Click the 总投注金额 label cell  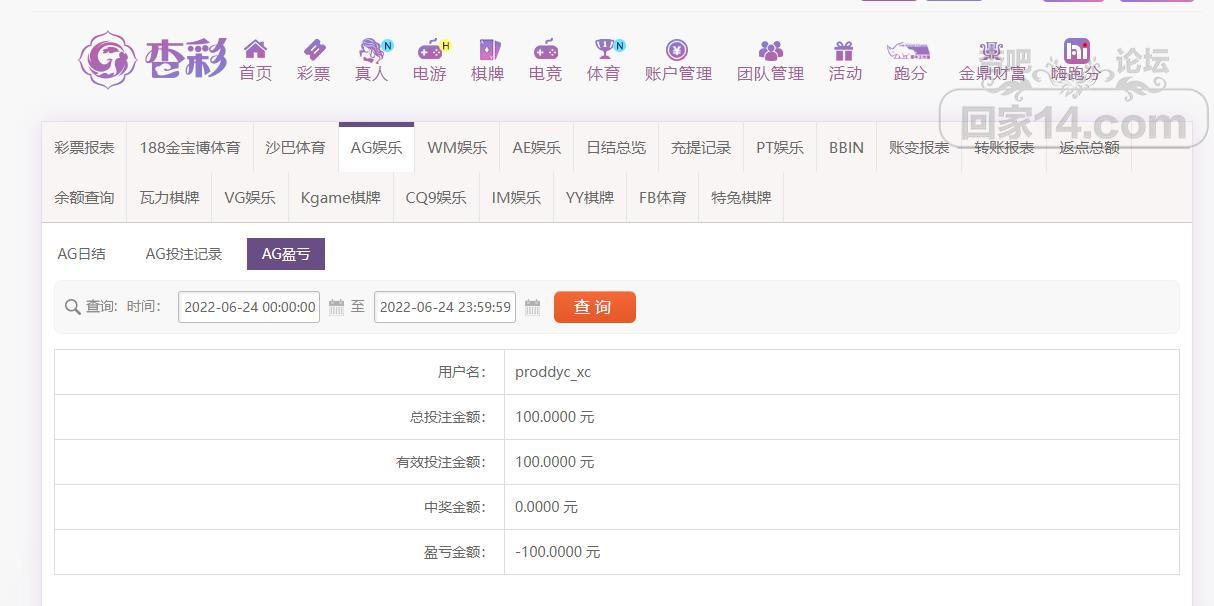point(280,417)
